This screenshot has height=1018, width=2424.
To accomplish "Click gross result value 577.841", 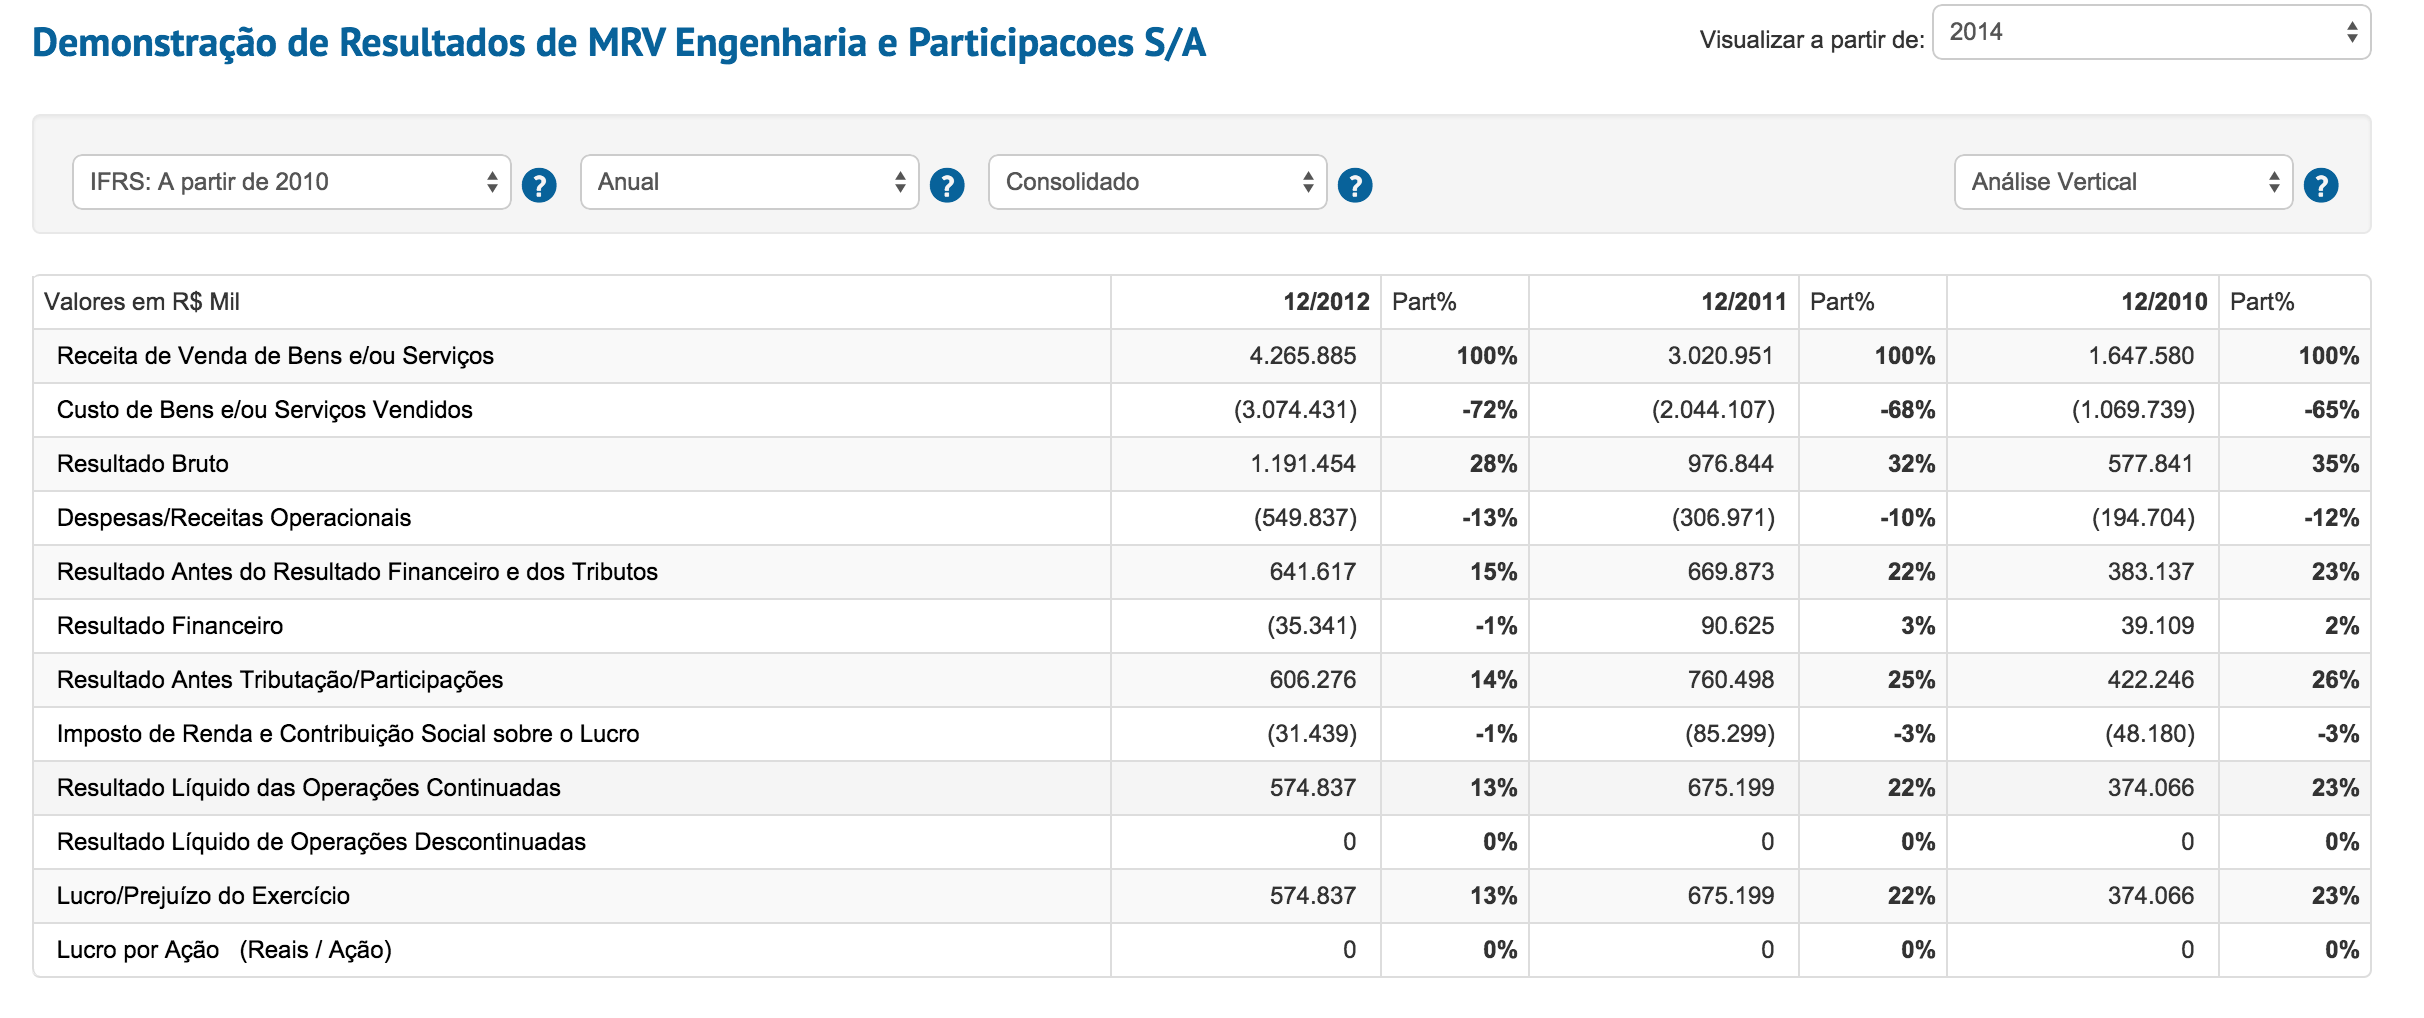I will click(2151, 464).
